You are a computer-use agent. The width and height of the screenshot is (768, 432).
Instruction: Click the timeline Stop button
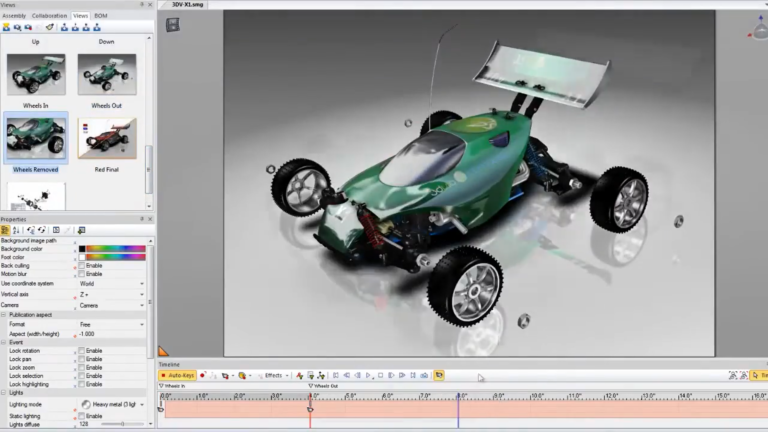click(380, 376)
